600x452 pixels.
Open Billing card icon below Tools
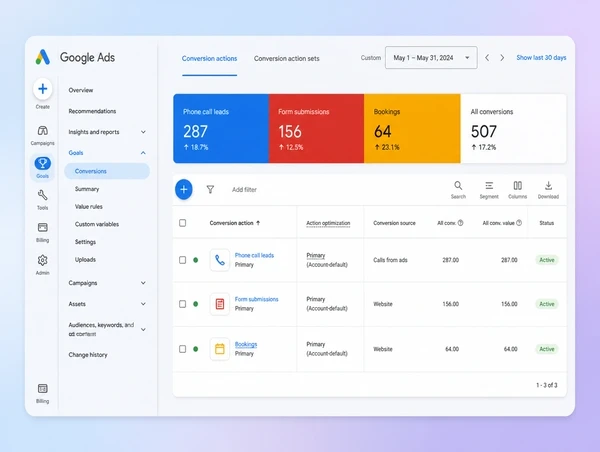(42, 227)
